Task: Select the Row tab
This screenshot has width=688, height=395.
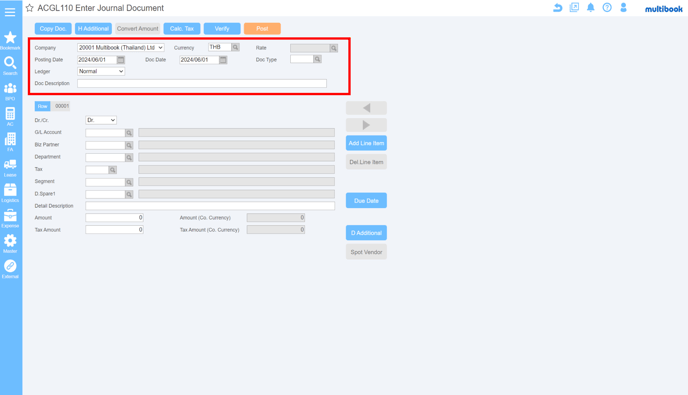Action: pyautogui.click(x=43, y=106)
